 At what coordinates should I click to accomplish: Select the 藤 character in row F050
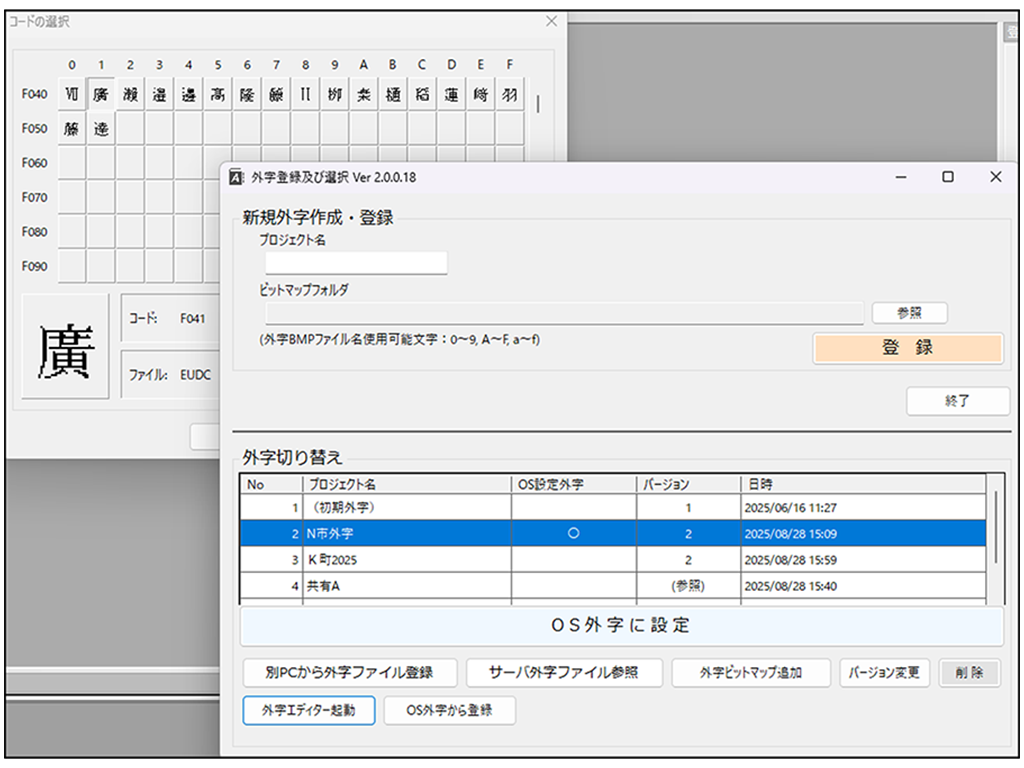72,128
